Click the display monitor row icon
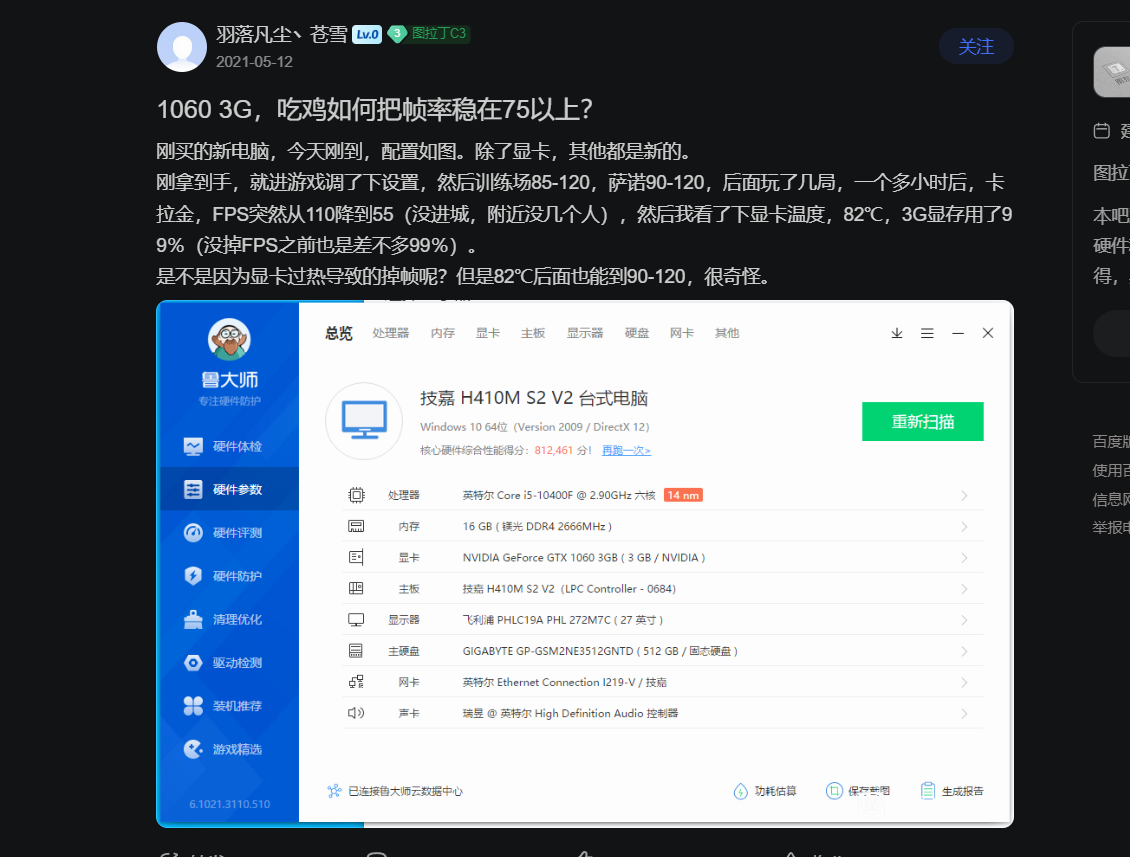The width and height of the screenshot is (1130, 857). pyautogui.click(x=356, y=620)
